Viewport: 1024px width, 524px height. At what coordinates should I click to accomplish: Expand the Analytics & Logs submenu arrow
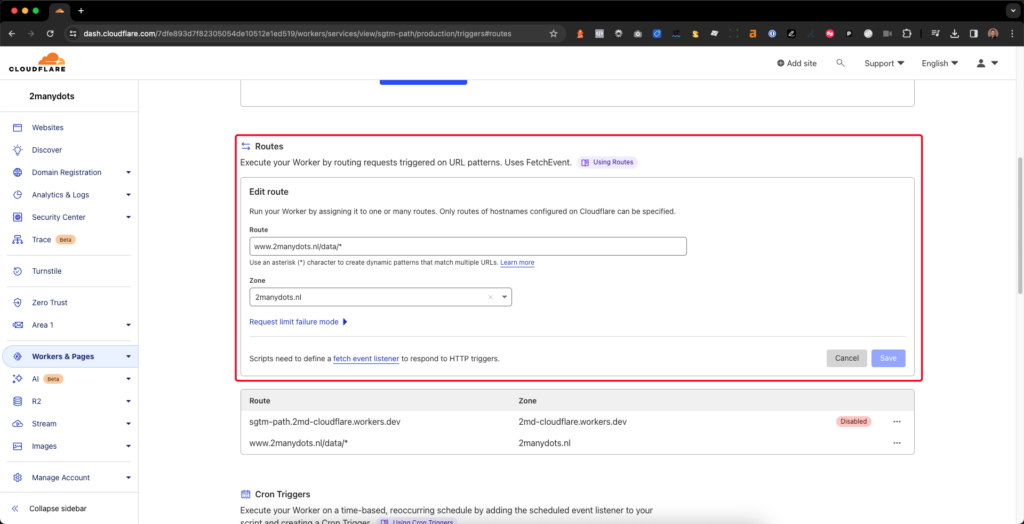point(128,195)
